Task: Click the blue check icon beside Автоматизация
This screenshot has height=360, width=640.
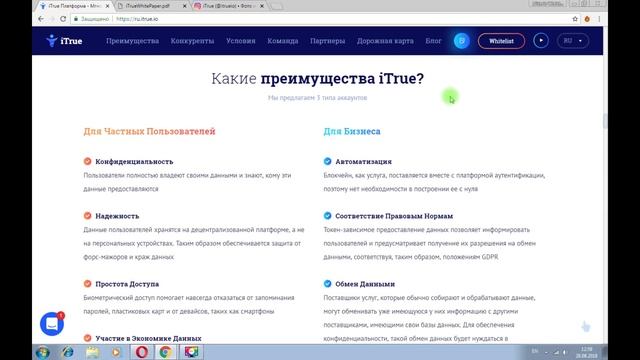Action: coord(327,161)
